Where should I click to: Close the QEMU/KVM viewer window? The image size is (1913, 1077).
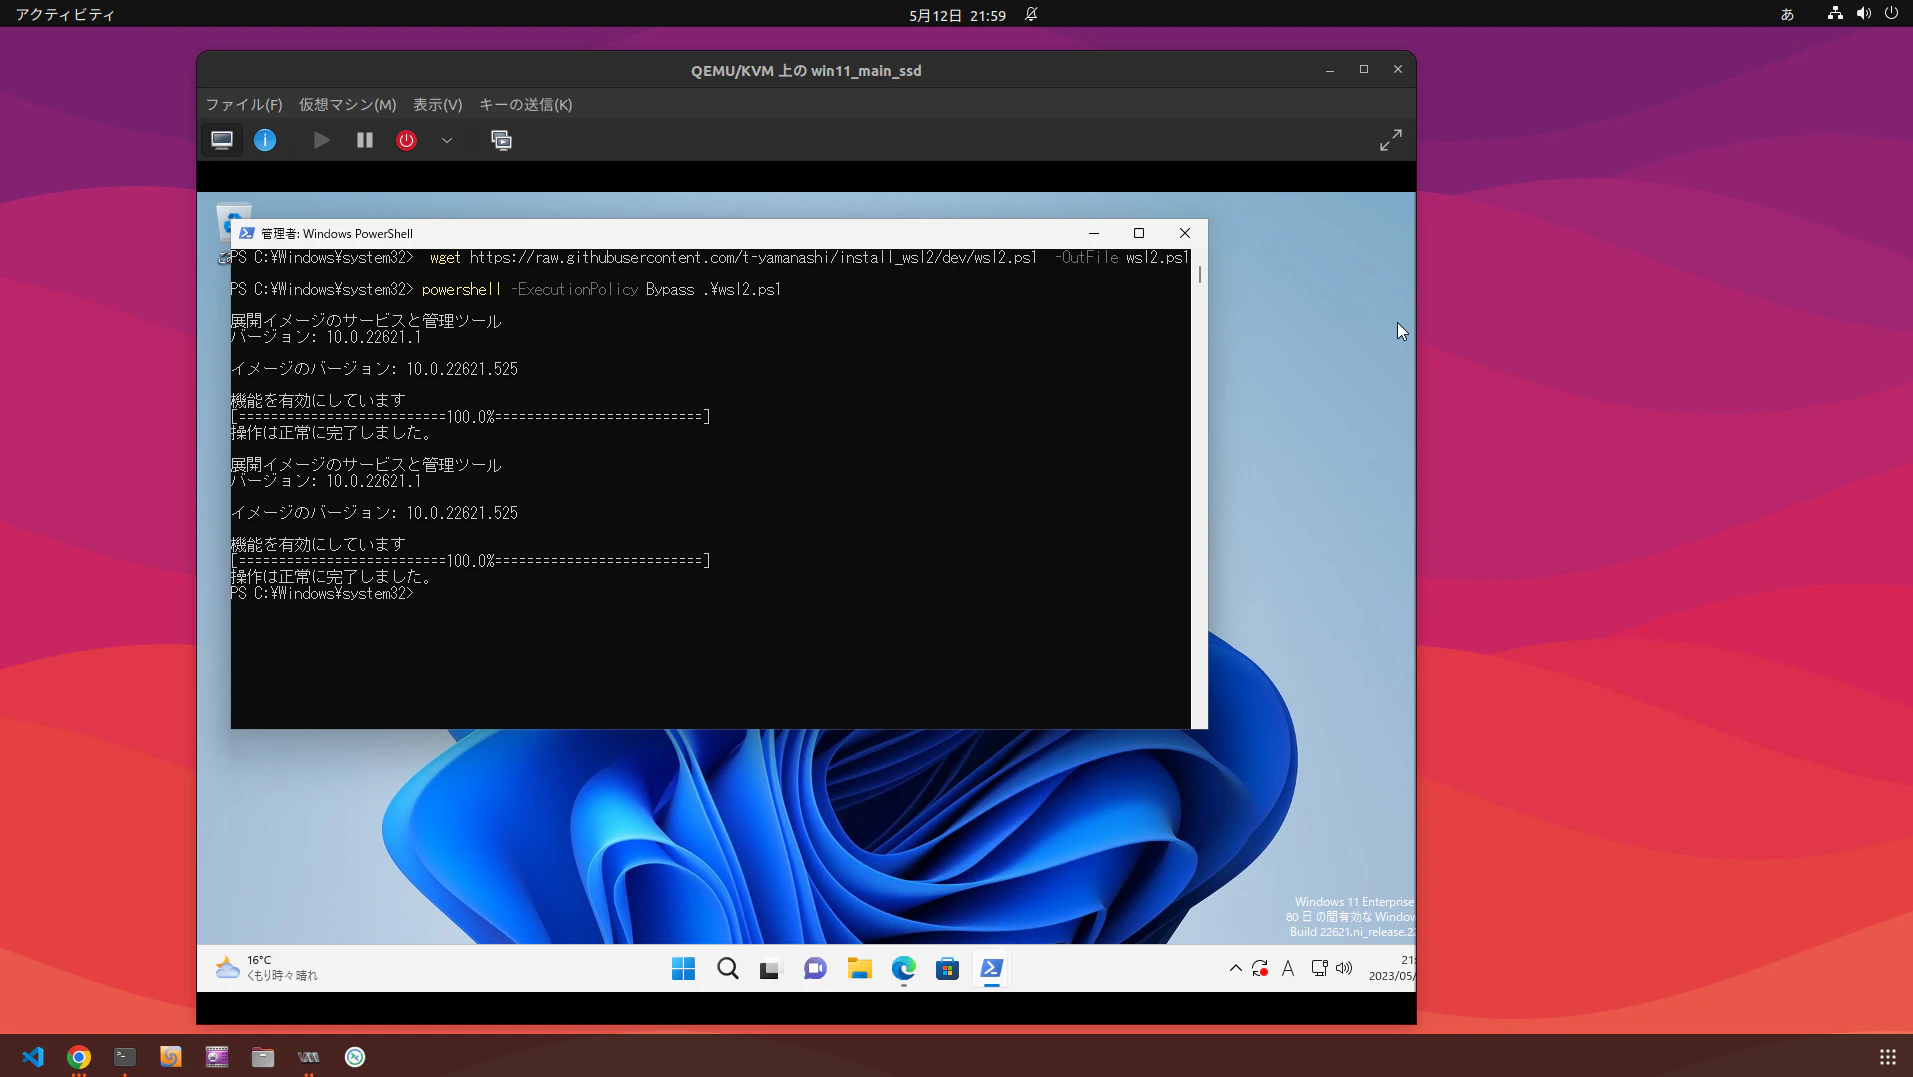click(x=1398, y=70)
